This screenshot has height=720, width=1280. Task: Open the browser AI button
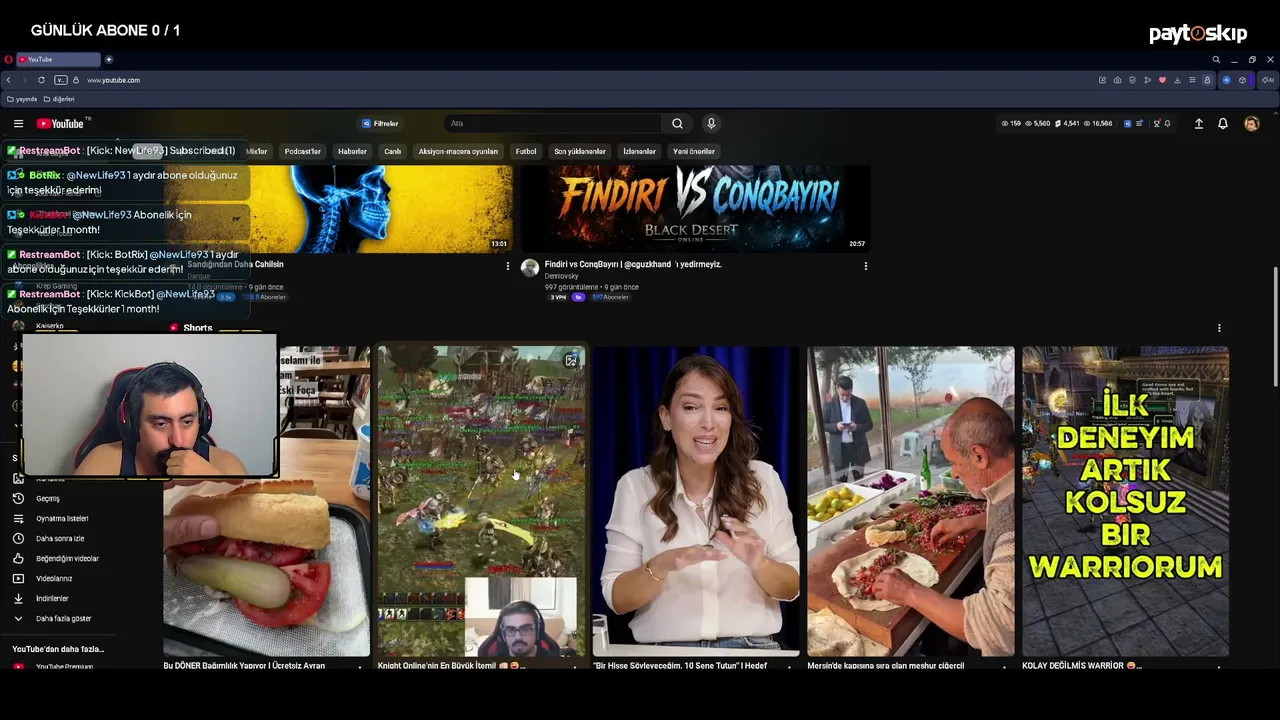tap(1268, 80)
